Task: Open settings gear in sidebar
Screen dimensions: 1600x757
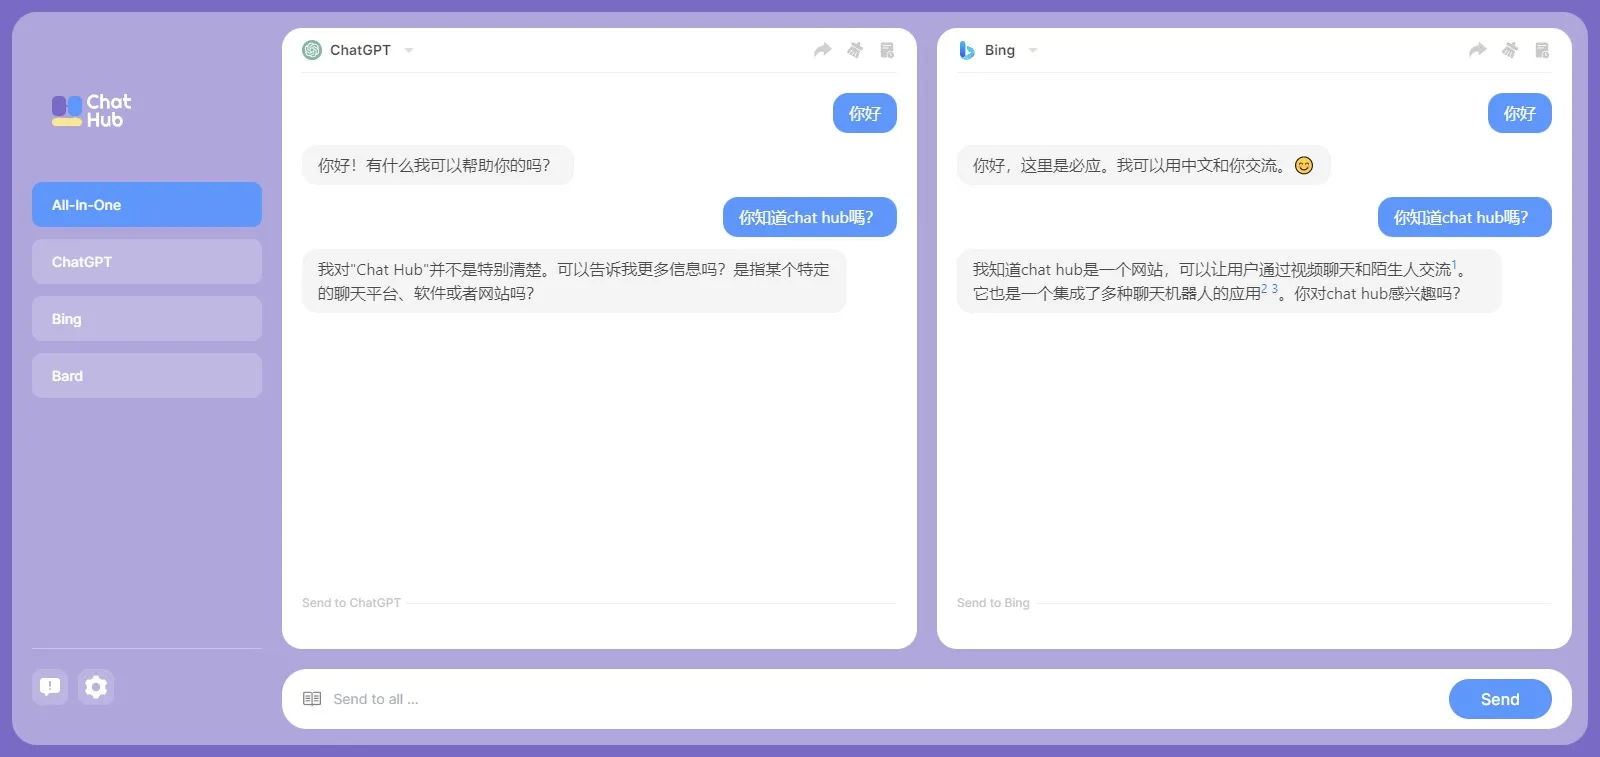Action: pos(96,687)
